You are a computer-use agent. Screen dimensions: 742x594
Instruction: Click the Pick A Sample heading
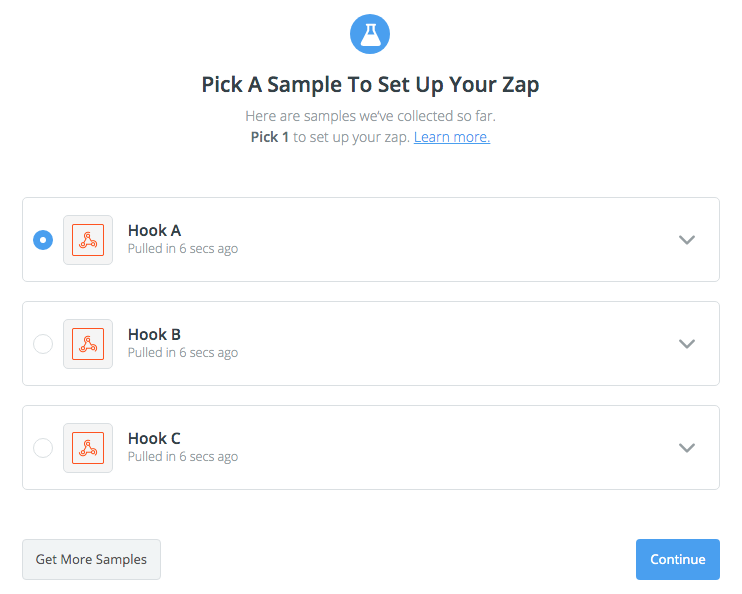(370, 84)
